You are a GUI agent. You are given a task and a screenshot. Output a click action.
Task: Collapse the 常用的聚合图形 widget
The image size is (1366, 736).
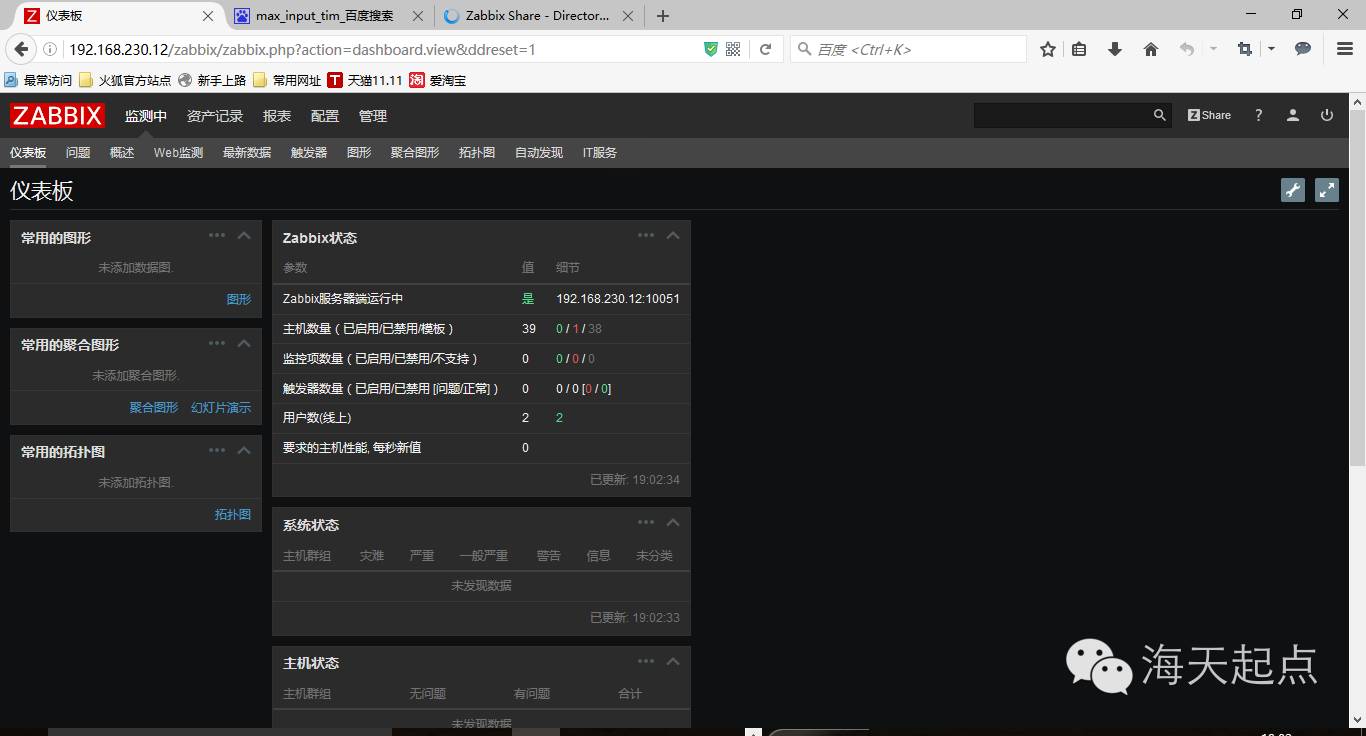tap(244, 343)
